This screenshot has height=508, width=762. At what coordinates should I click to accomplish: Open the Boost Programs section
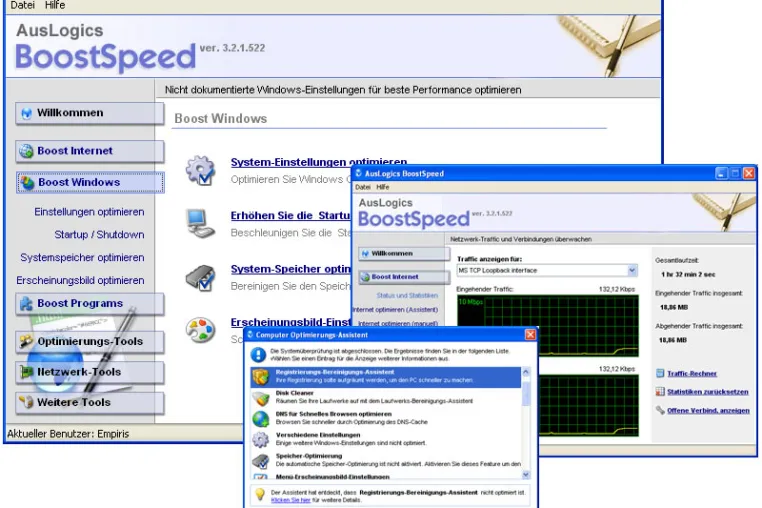click(89, 303)
